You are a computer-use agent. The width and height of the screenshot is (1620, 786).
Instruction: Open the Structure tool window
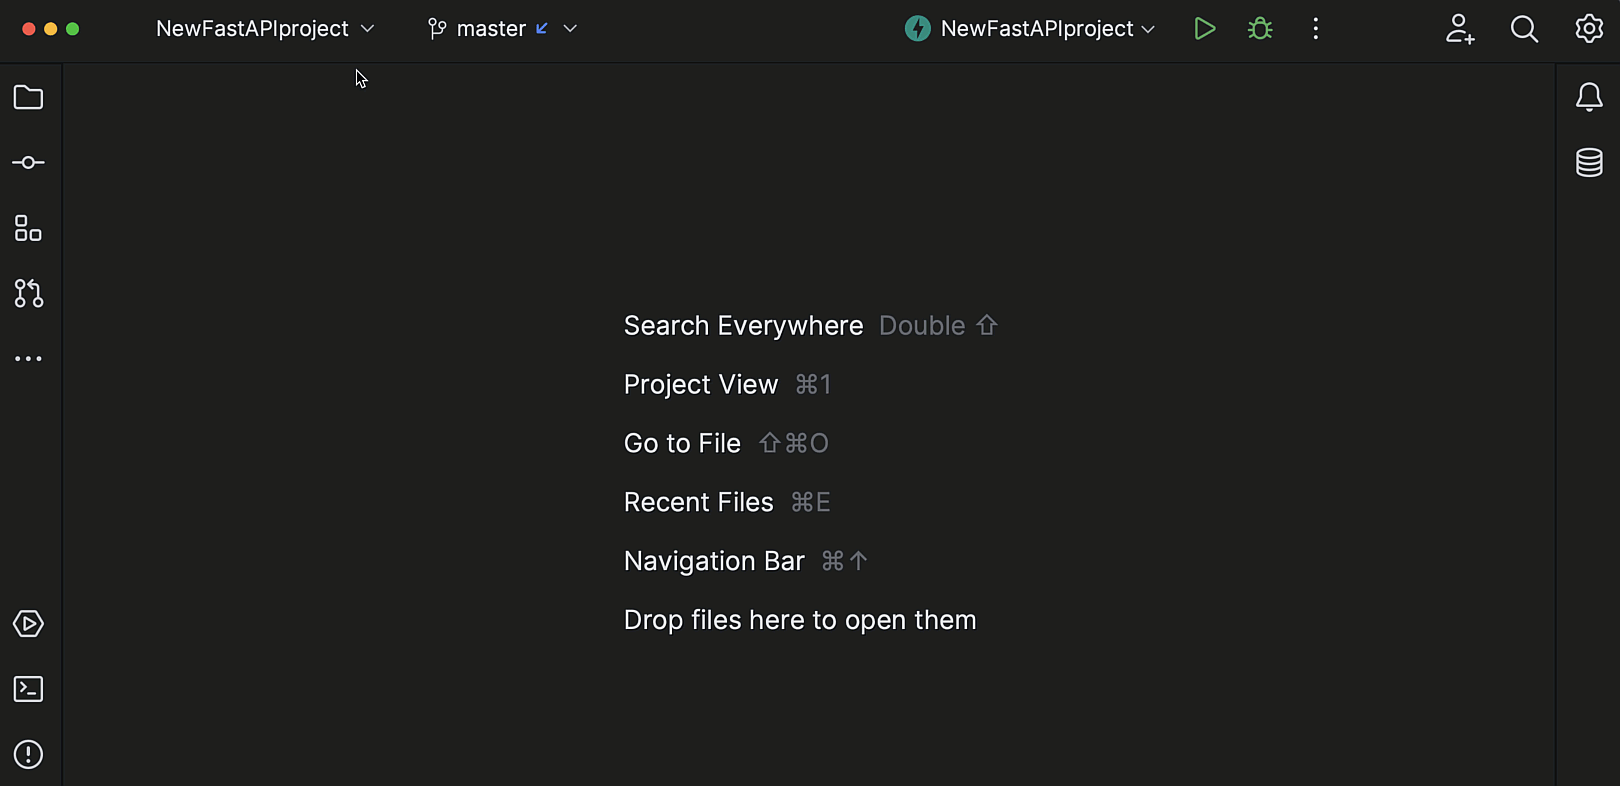[x=28, y=228]
